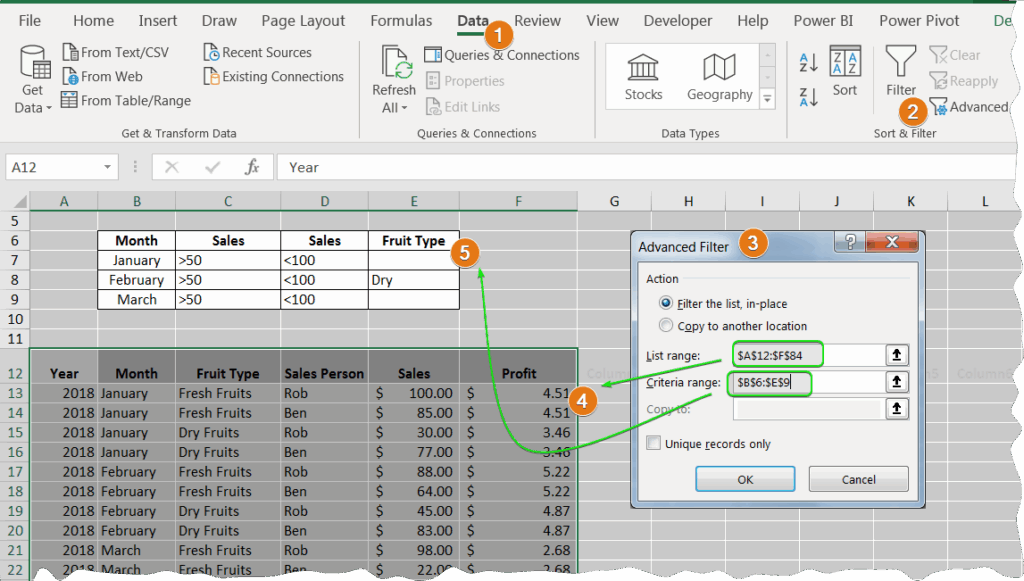Open the custom Sort dialog
This screenshot has width=1024, height=581.
[x=844, y=71]
